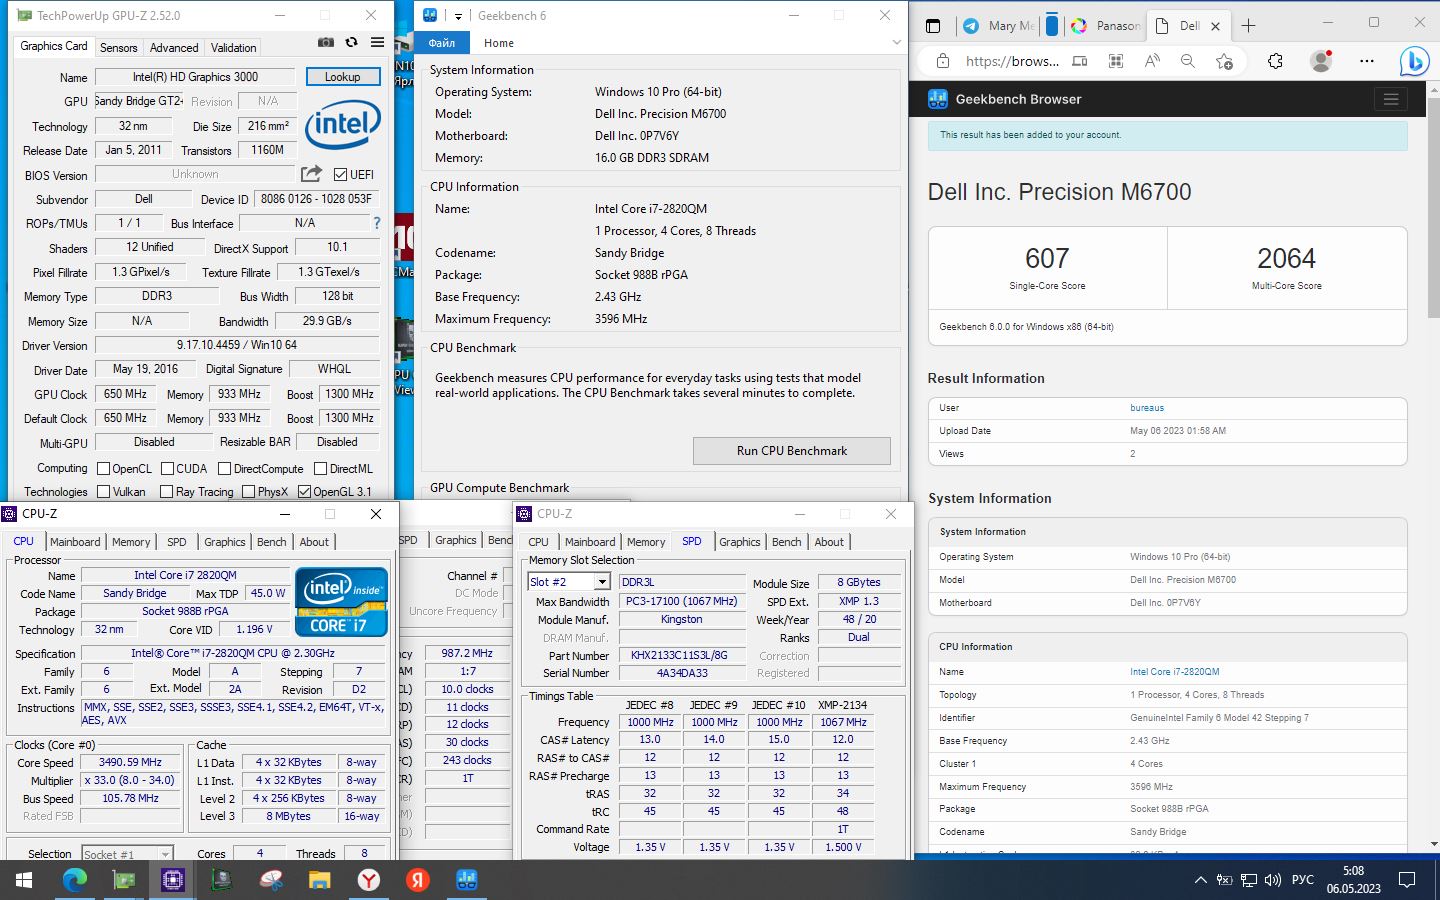
Task: Open Edge settings ellipsis menu
Action: [1367, 61]
